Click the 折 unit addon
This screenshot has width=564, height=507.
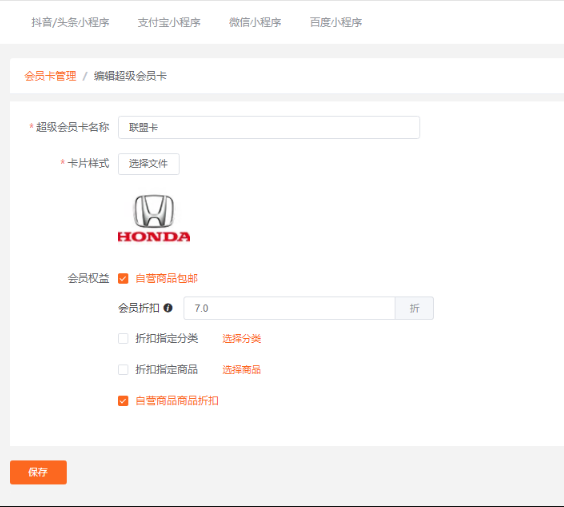click(414, 308)
